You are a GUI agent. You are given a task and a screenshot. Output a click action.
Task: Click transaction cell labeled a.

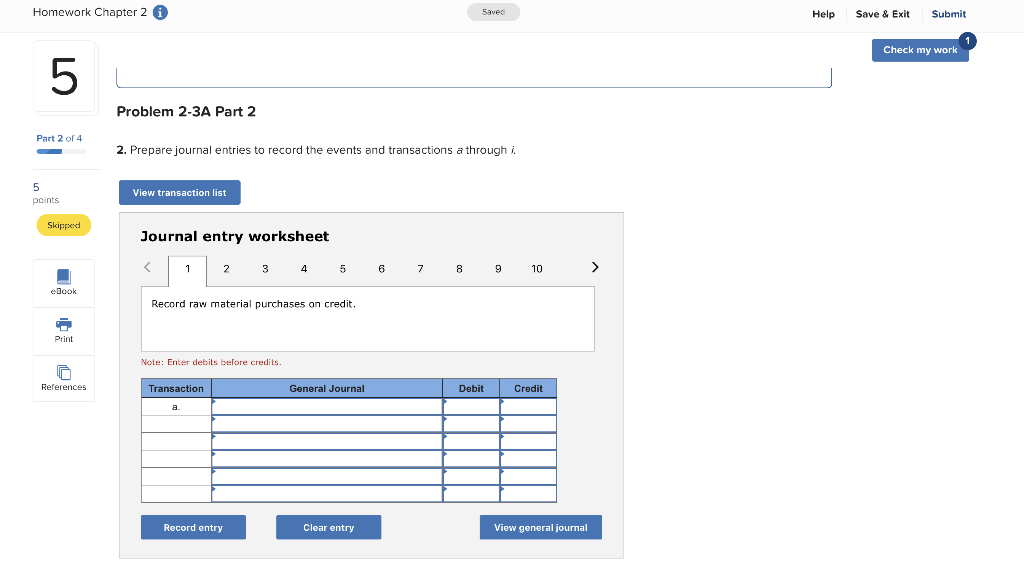(x=176, y=407)
